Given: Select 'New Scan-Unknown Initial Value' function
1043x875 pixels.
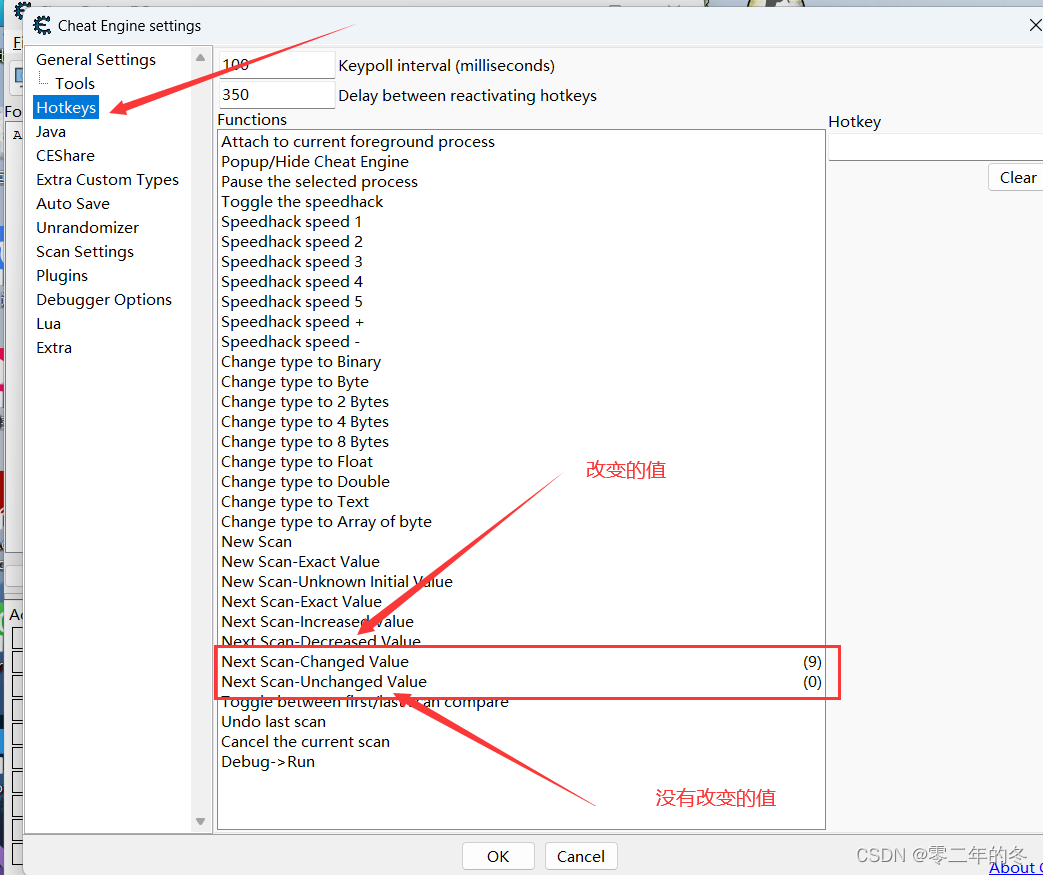Looking at the screenshot, I should click(521, 581).
